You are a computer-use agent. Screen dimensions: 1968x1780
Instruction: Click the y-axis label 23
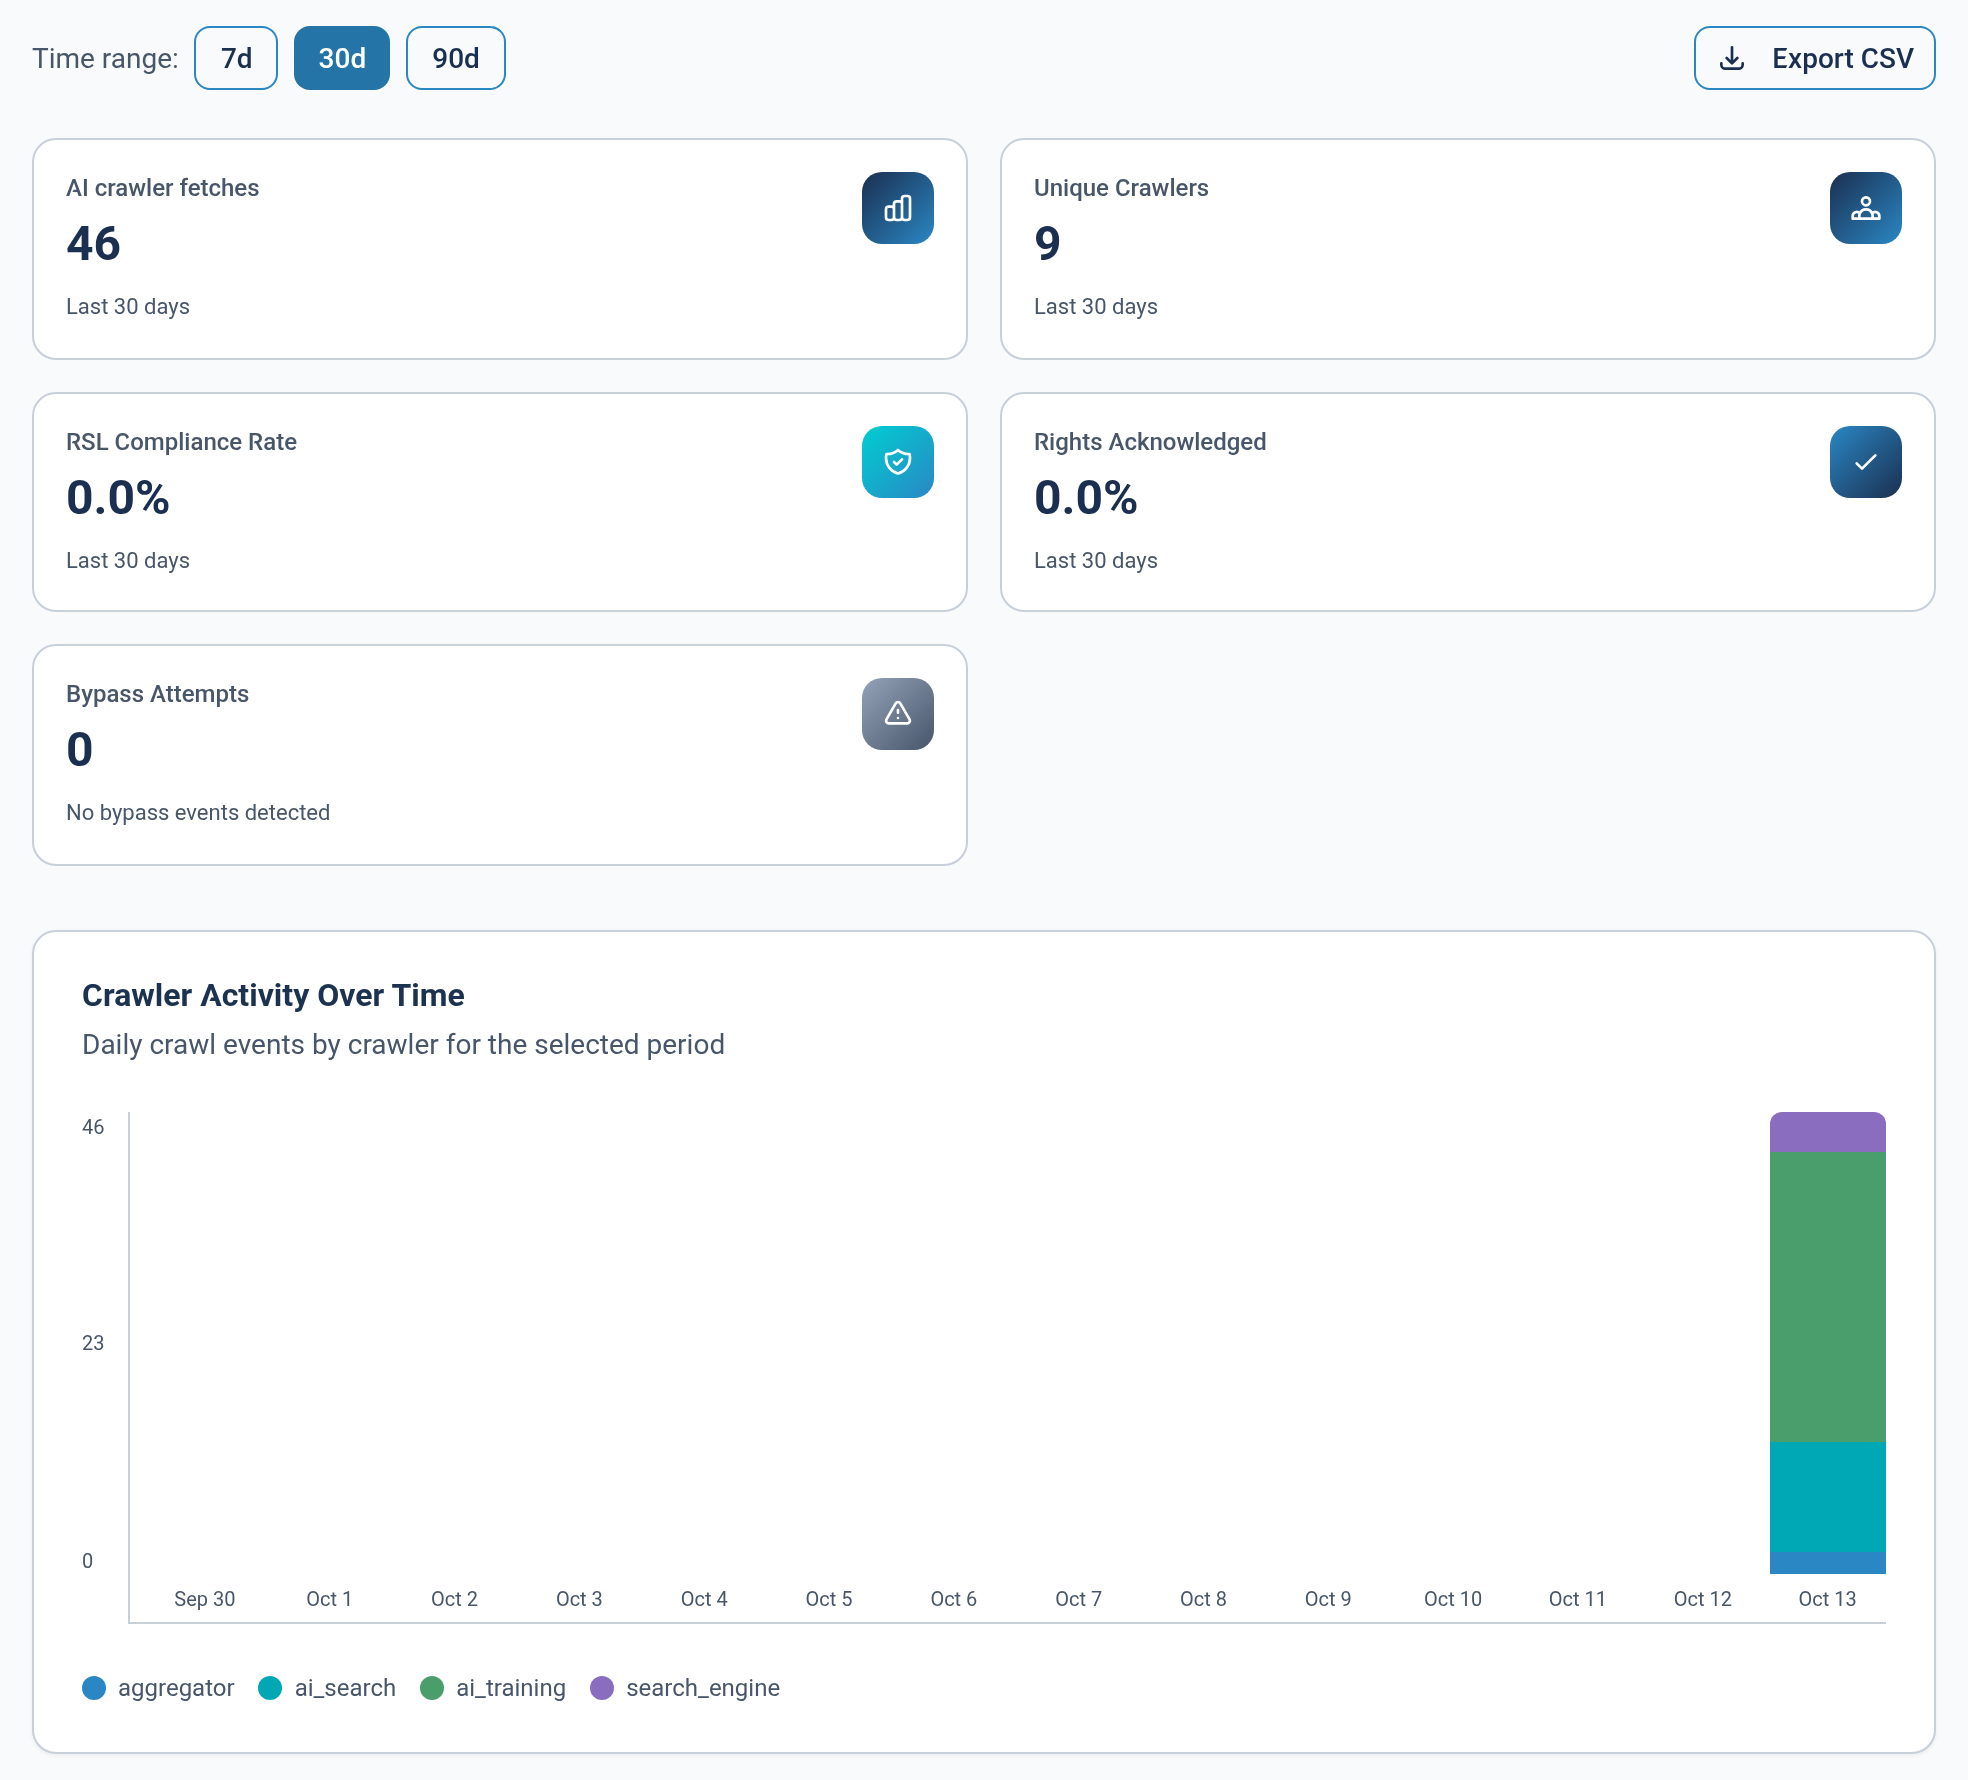tap(93, 1343)
